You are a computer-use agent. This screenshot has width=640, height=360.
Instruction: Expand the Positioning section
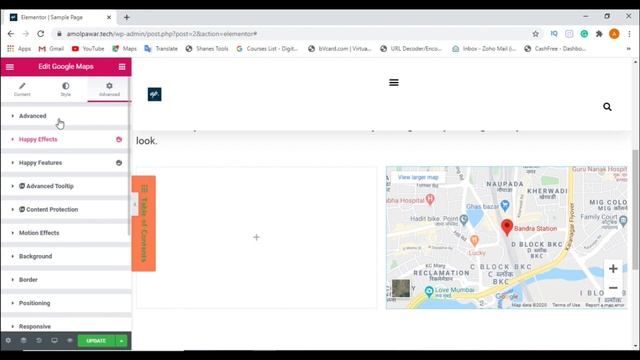(65, 303)
